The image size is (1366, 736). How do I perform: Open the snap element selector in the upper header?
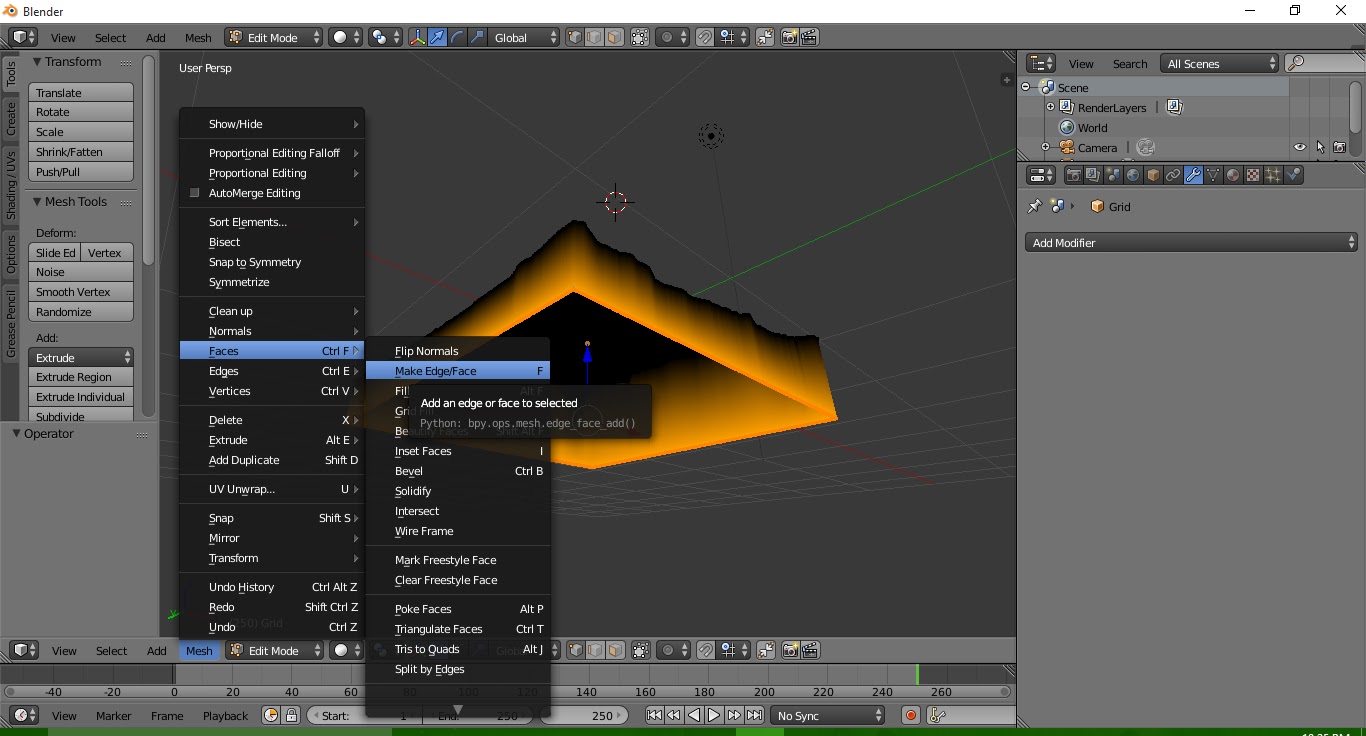[x=732, y=37]
